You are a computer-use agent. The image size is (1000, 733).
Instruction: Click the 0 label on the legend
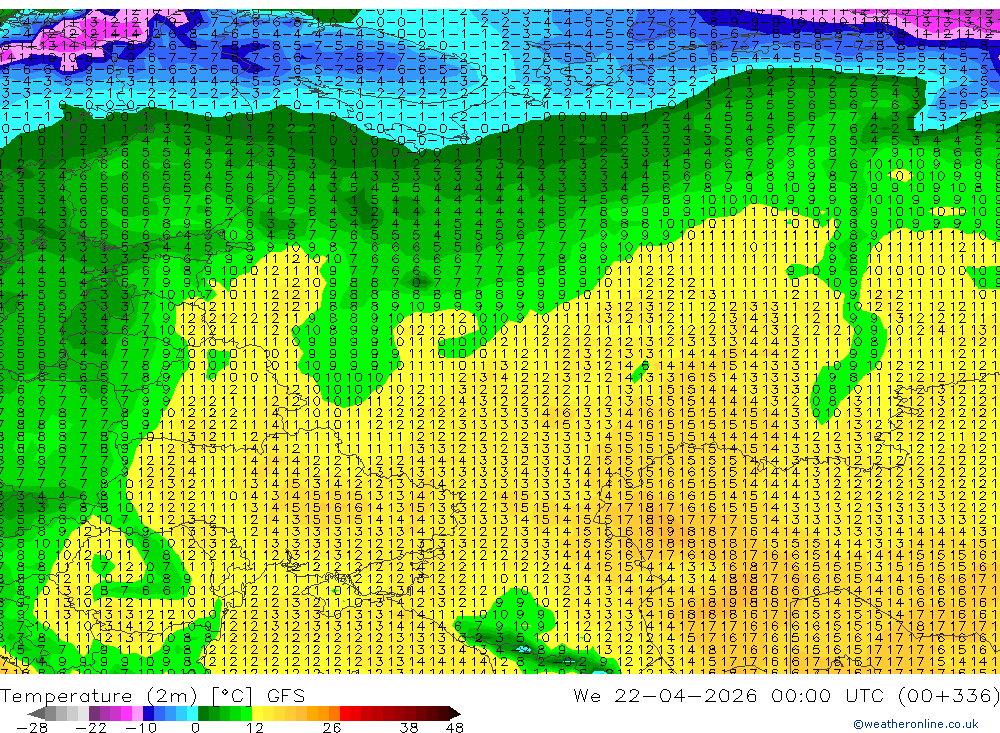(x=195, y=727)
